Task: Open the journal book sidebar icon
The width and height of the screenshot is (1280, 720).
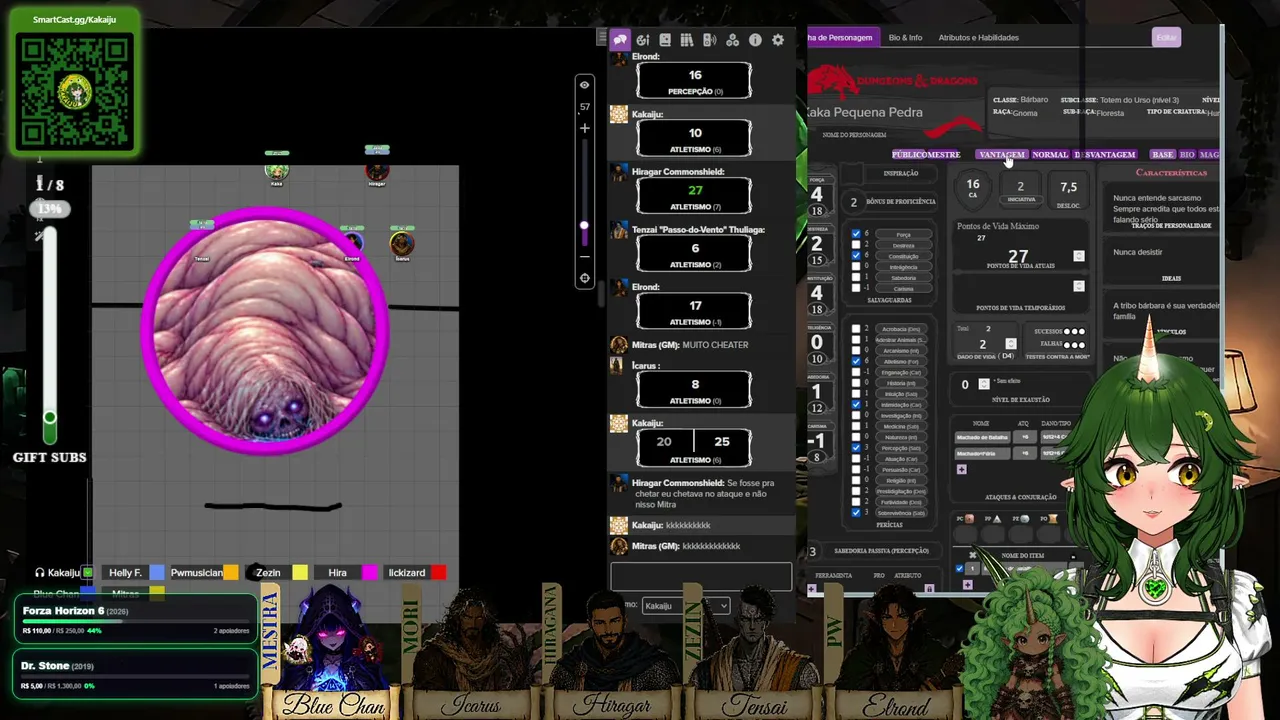Action: 665,40
